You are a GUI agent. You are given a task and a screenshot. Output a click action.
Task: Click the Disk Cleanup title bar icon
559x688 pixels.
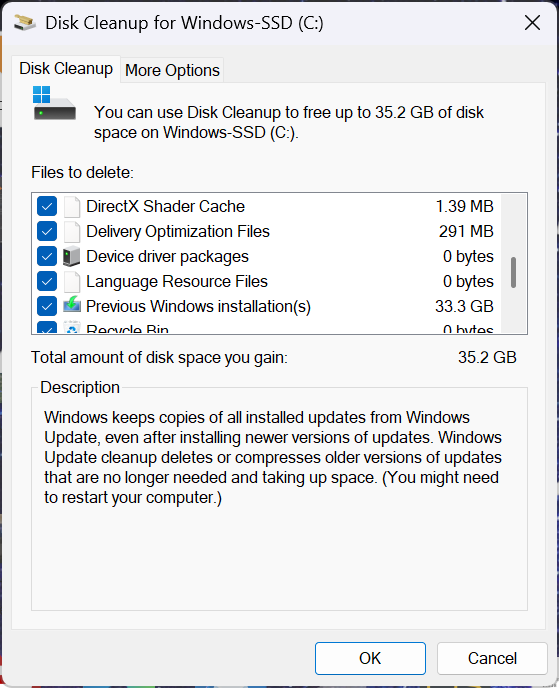pos(25,22)
